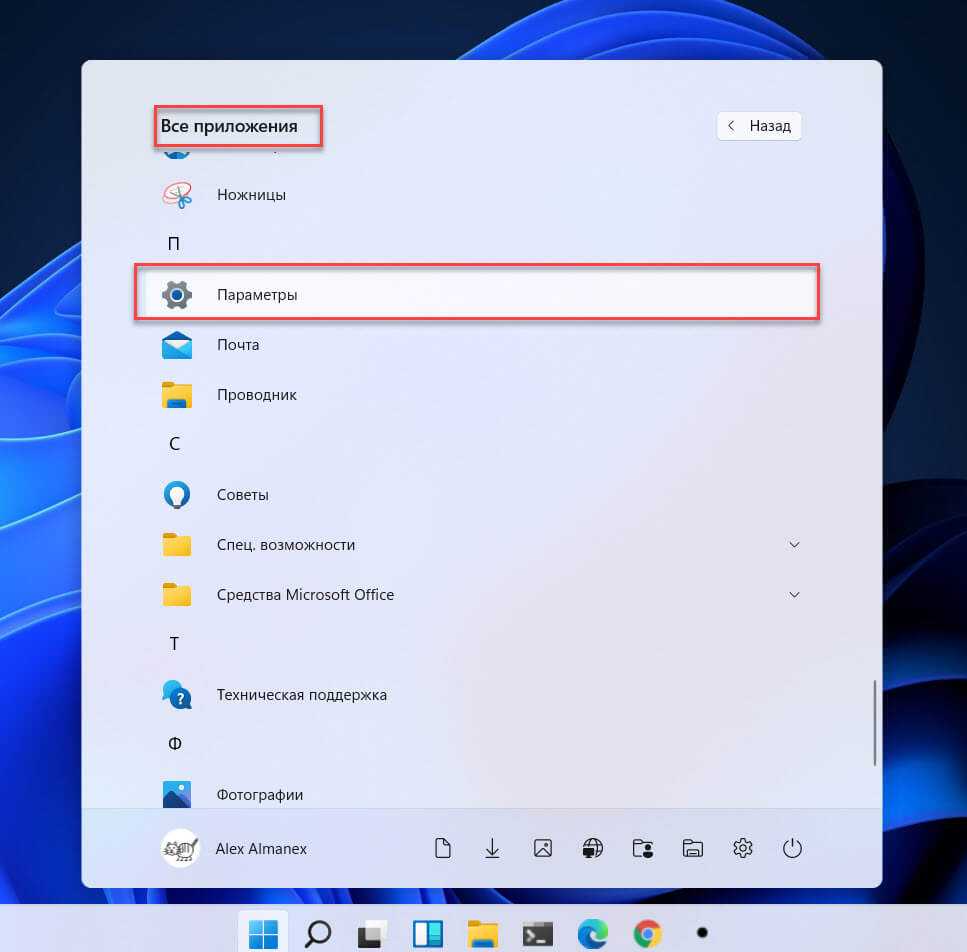Expand the Спец. возможности folder
This screenshot has height=952, width=967.
click(794, 545)
